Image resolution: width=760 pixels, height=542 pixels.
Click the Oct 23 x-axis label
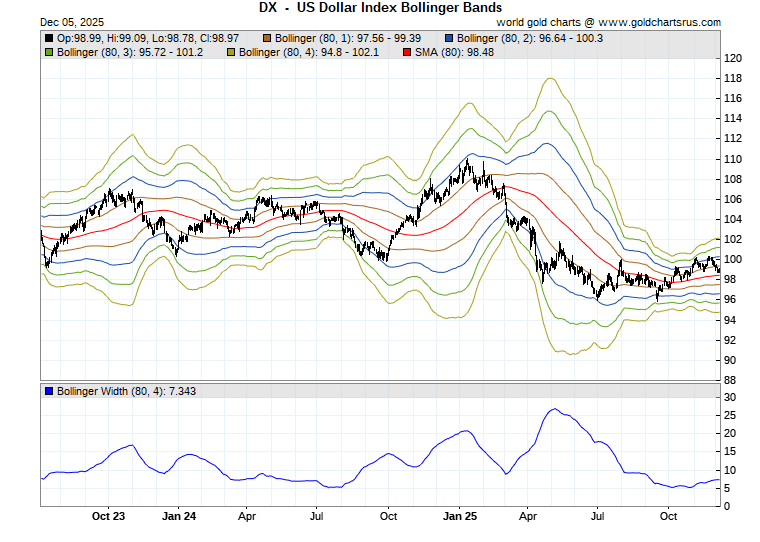(108, 517)
